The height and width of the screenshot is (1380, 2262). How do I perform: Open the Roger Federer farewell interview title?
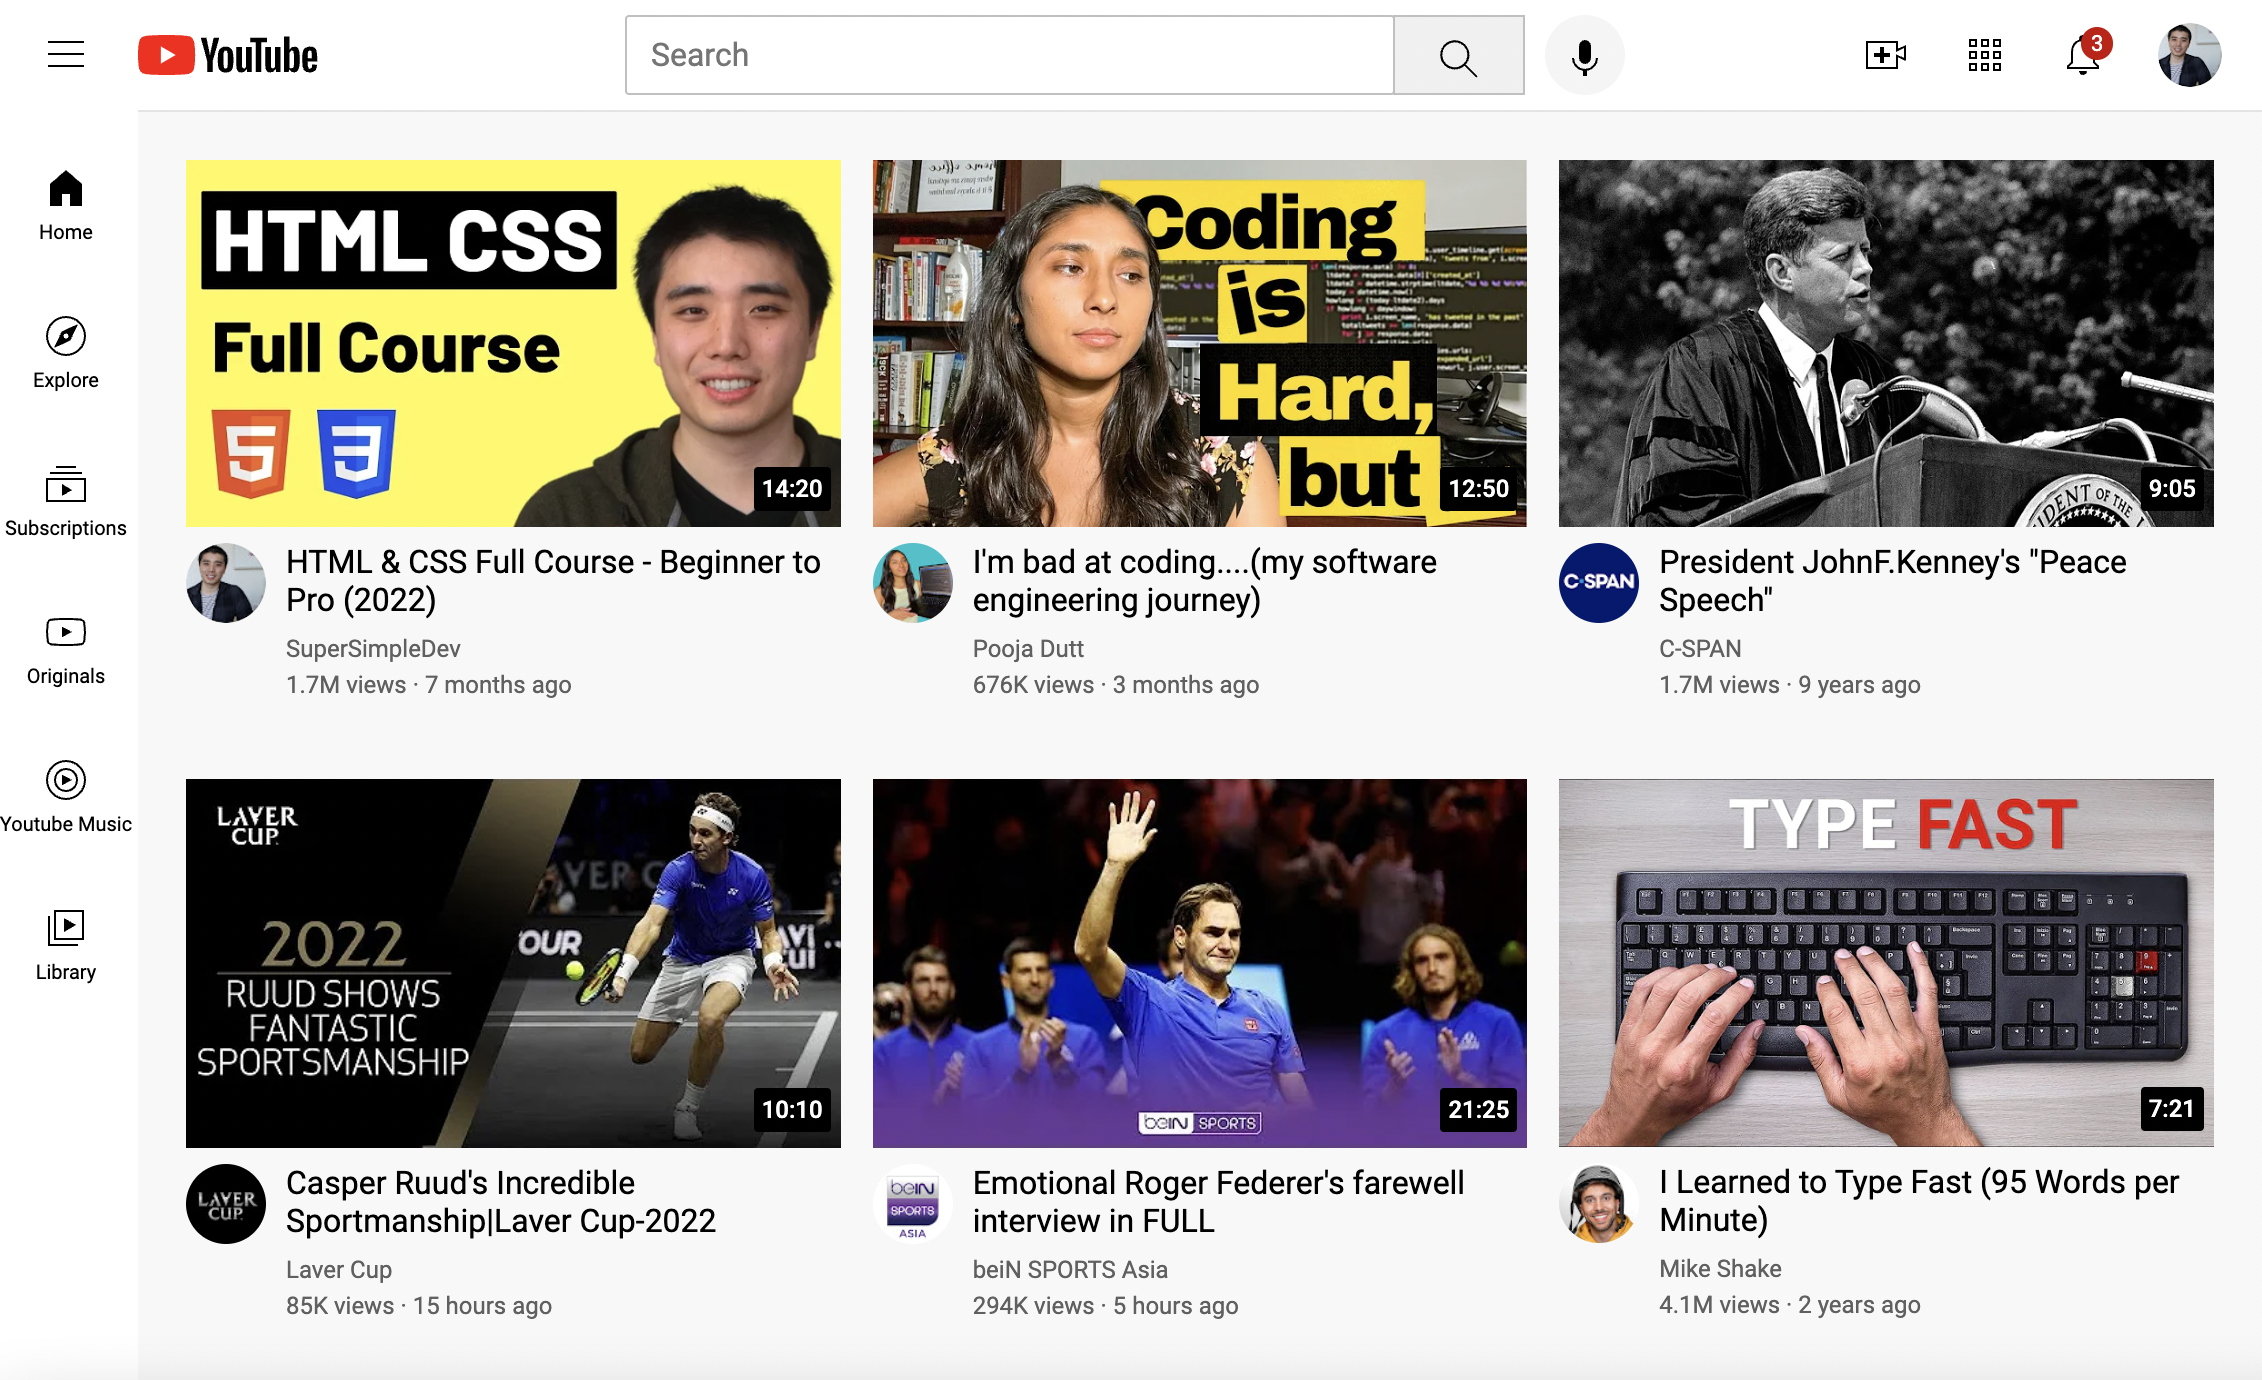(1218, 1201)
